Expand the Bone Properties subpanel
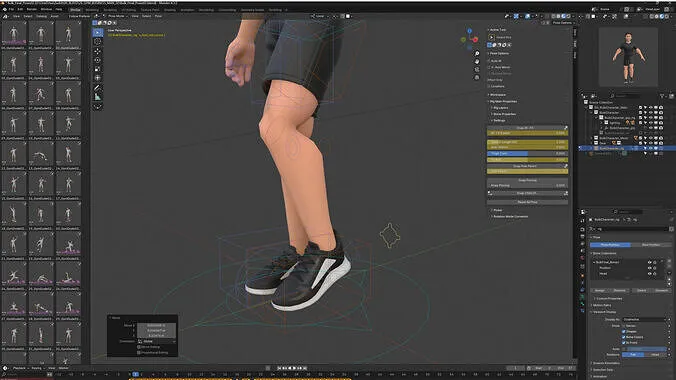This screenshot has height=380, width=676. point(503,114)
